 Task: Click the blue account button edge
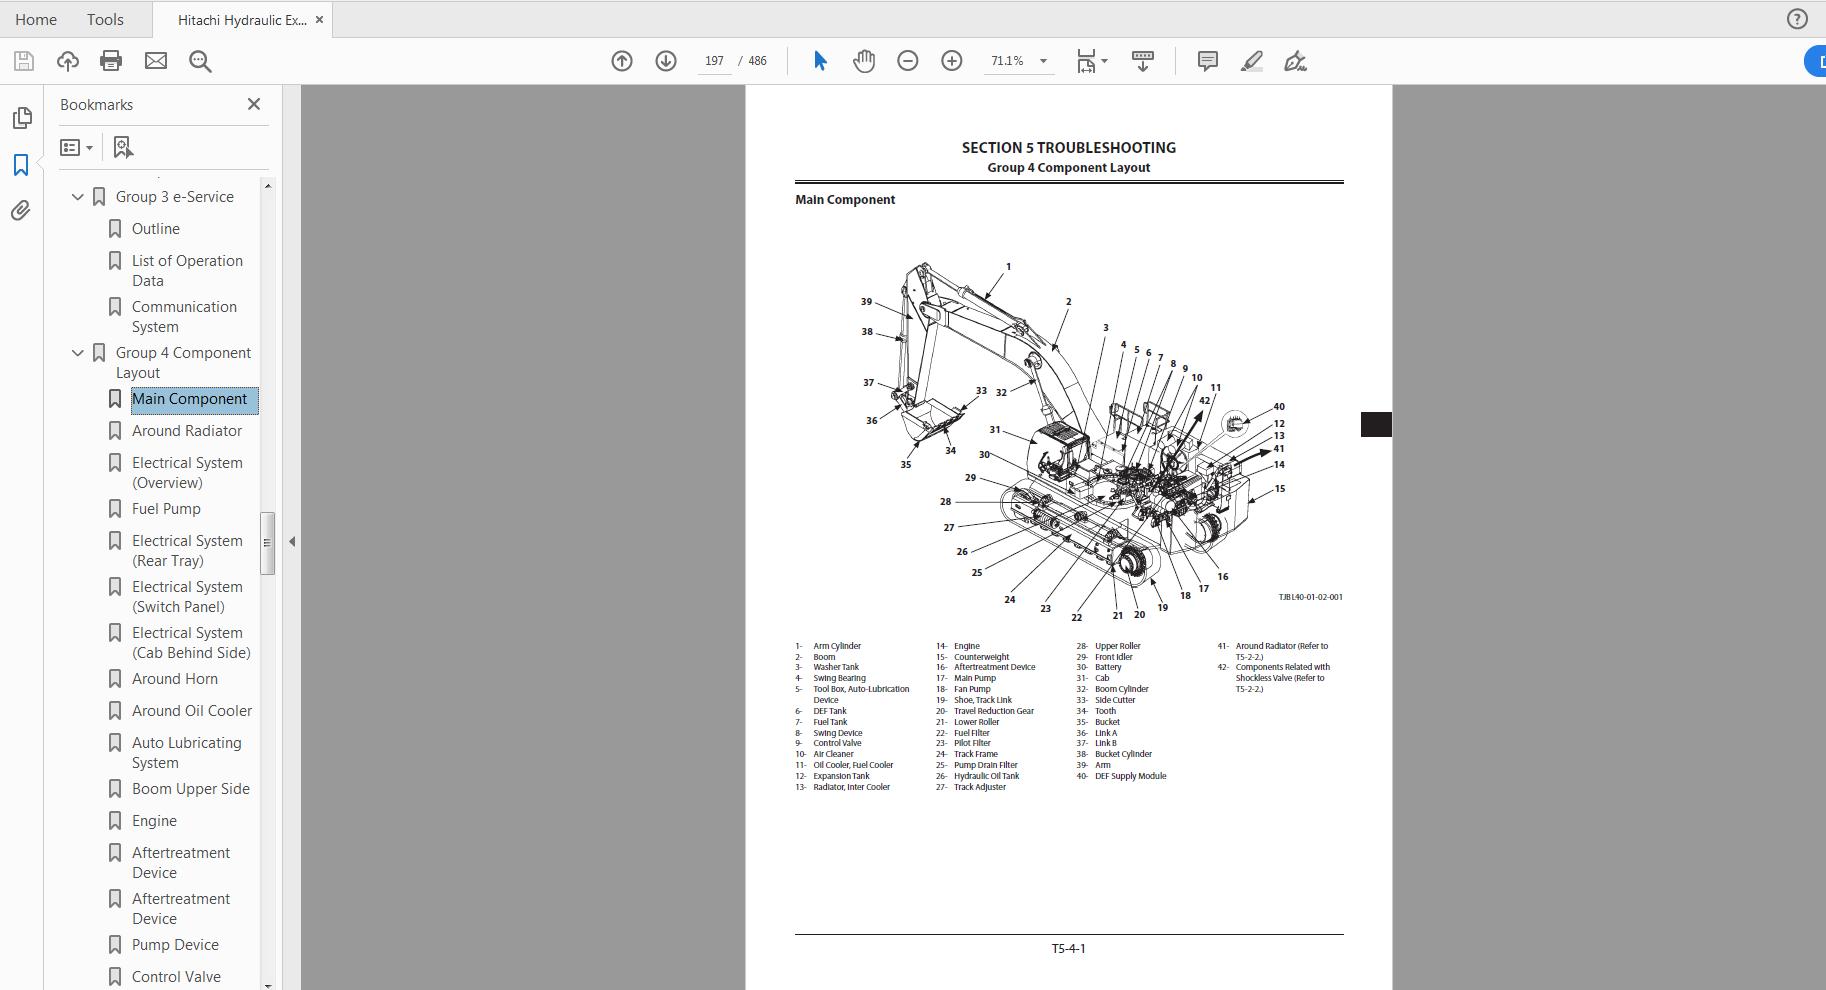coord(1815,61)
